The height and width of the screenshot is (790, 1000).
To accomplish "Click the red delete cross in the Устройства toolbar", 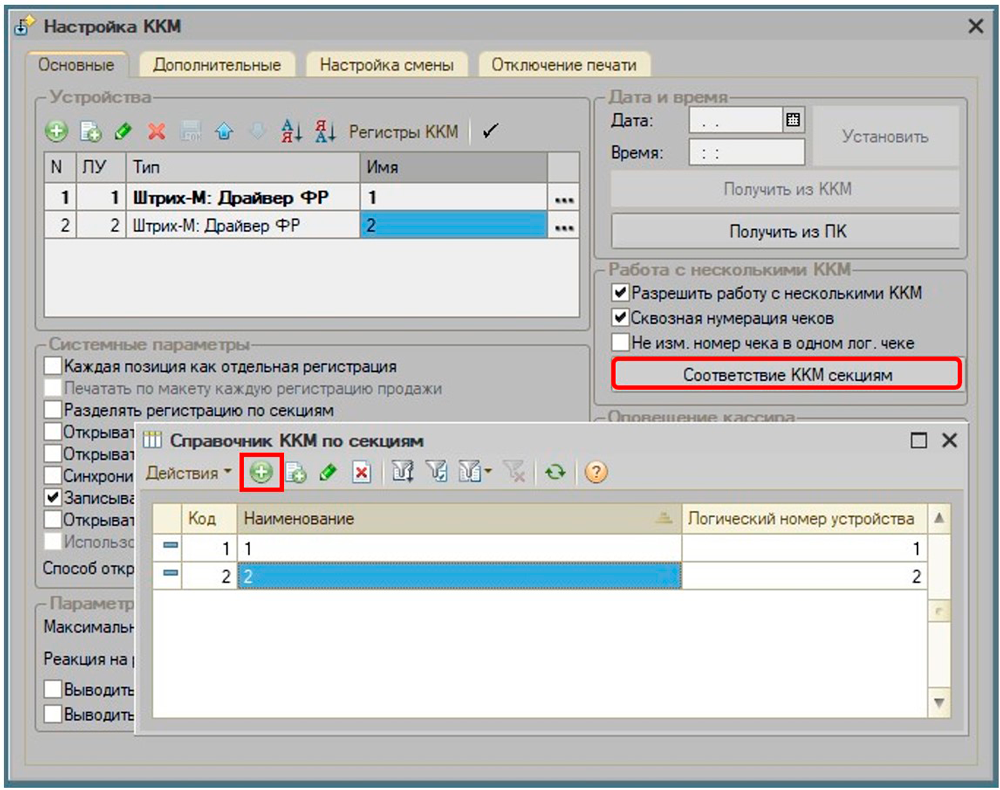I will pyautogui.click(x=157, y=132).
